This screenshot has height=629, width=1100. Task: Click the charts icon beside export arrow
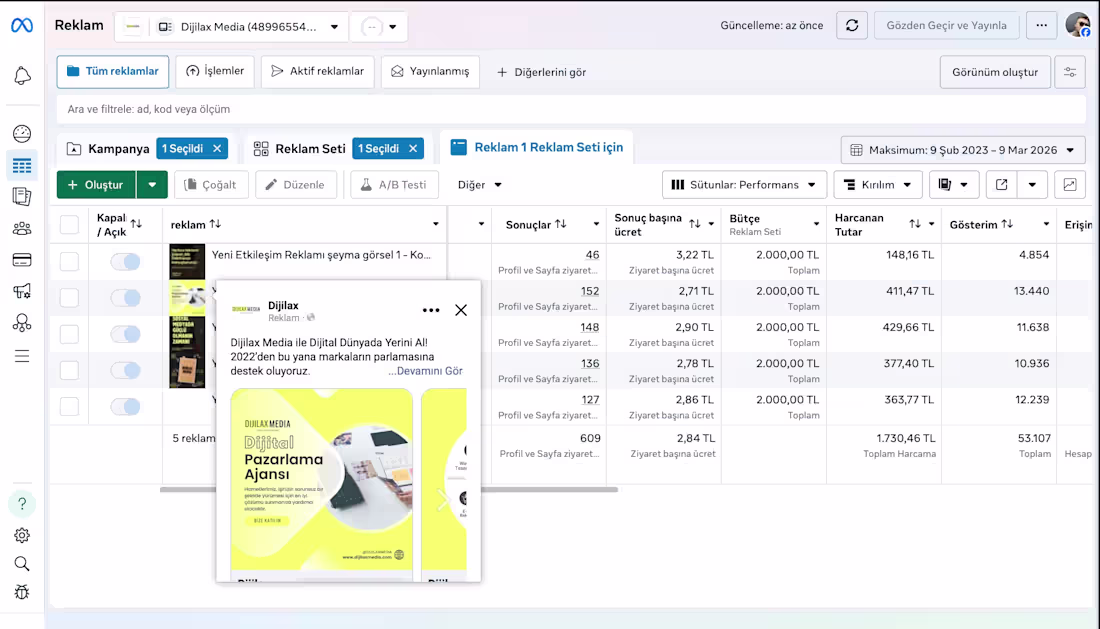(1070, 184)
